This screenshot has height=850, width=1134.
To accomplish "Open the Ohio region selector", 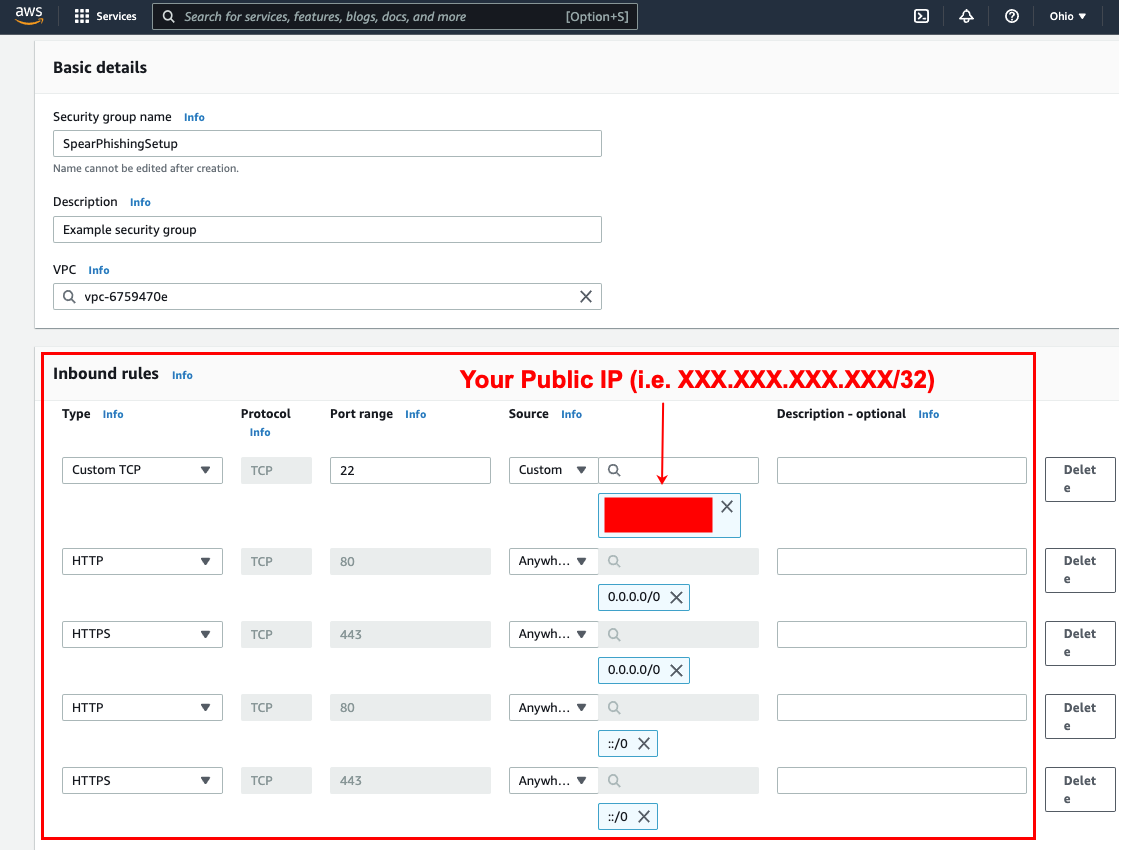I will (x=1067, y=16).
